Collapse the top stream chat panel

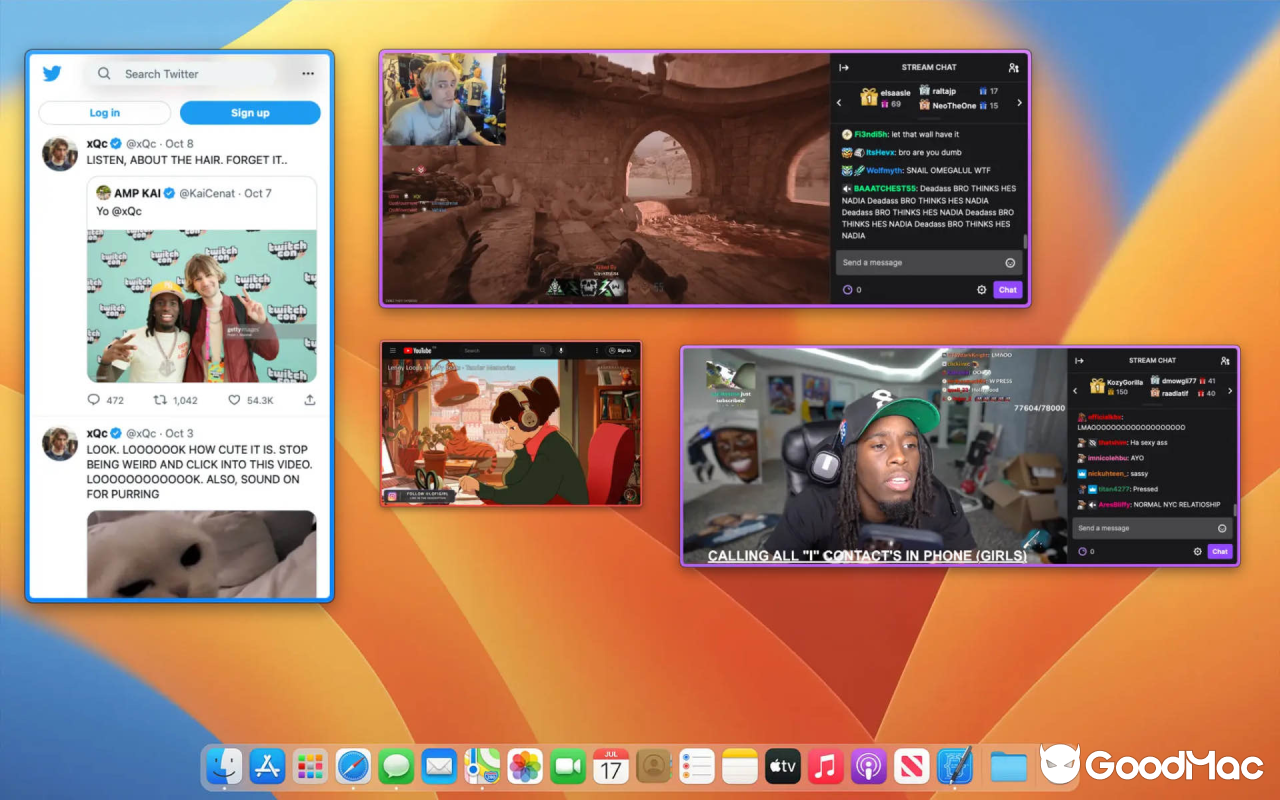844,68
